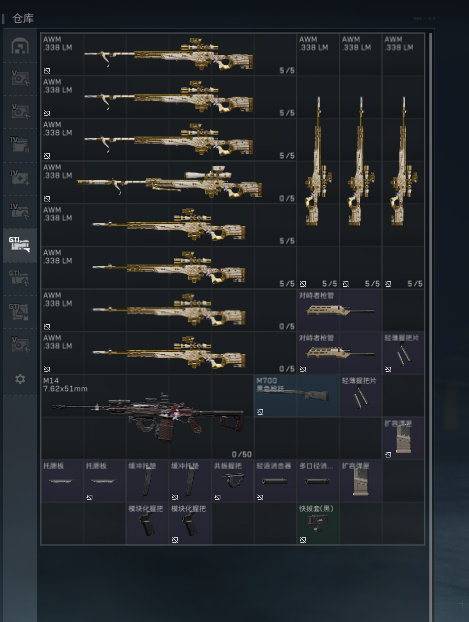This screenshot has width=469, height=622.
Task: Select the AWM with large white scope
Action: [x=169, y=182]
